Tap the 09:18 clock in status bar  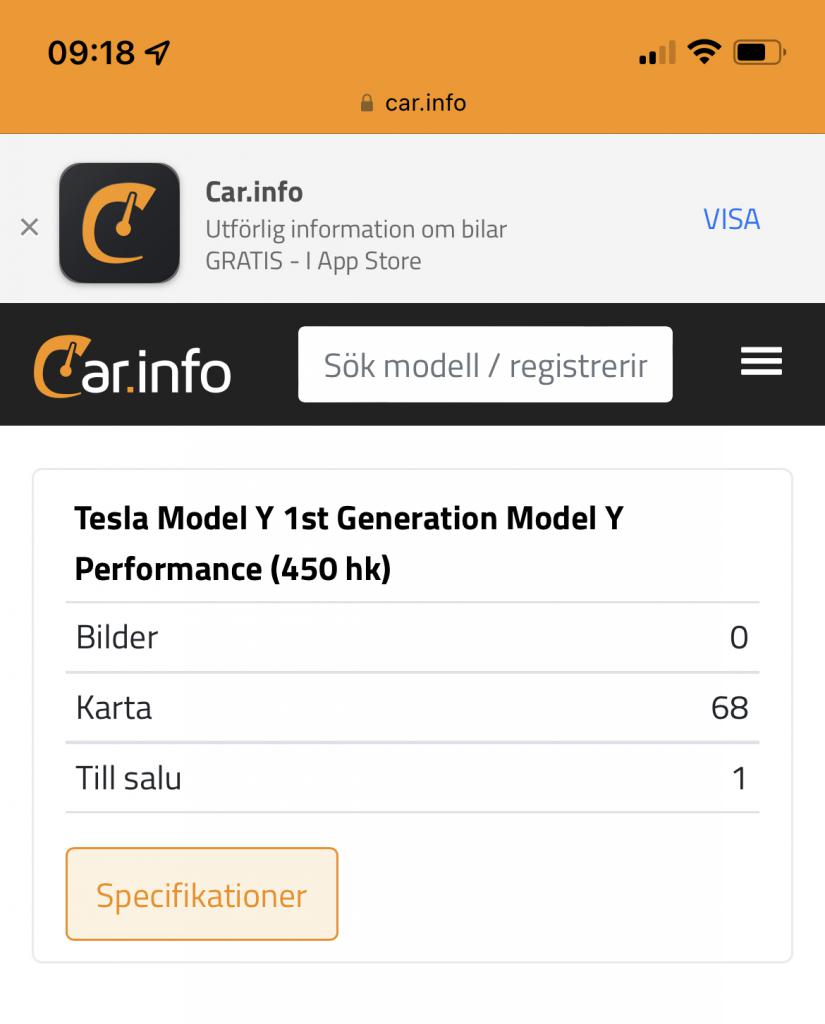tap(91, 52)
